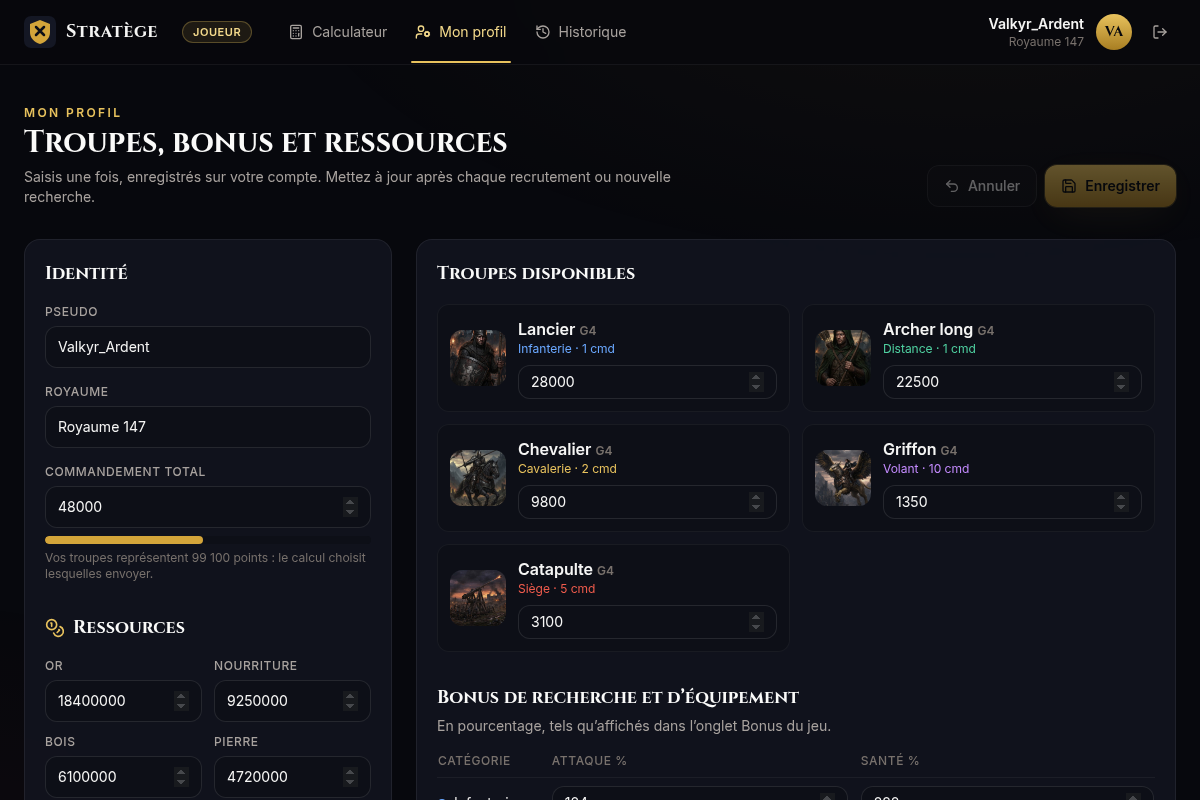Click the Catapulte quantity stepper arrows

756,622
